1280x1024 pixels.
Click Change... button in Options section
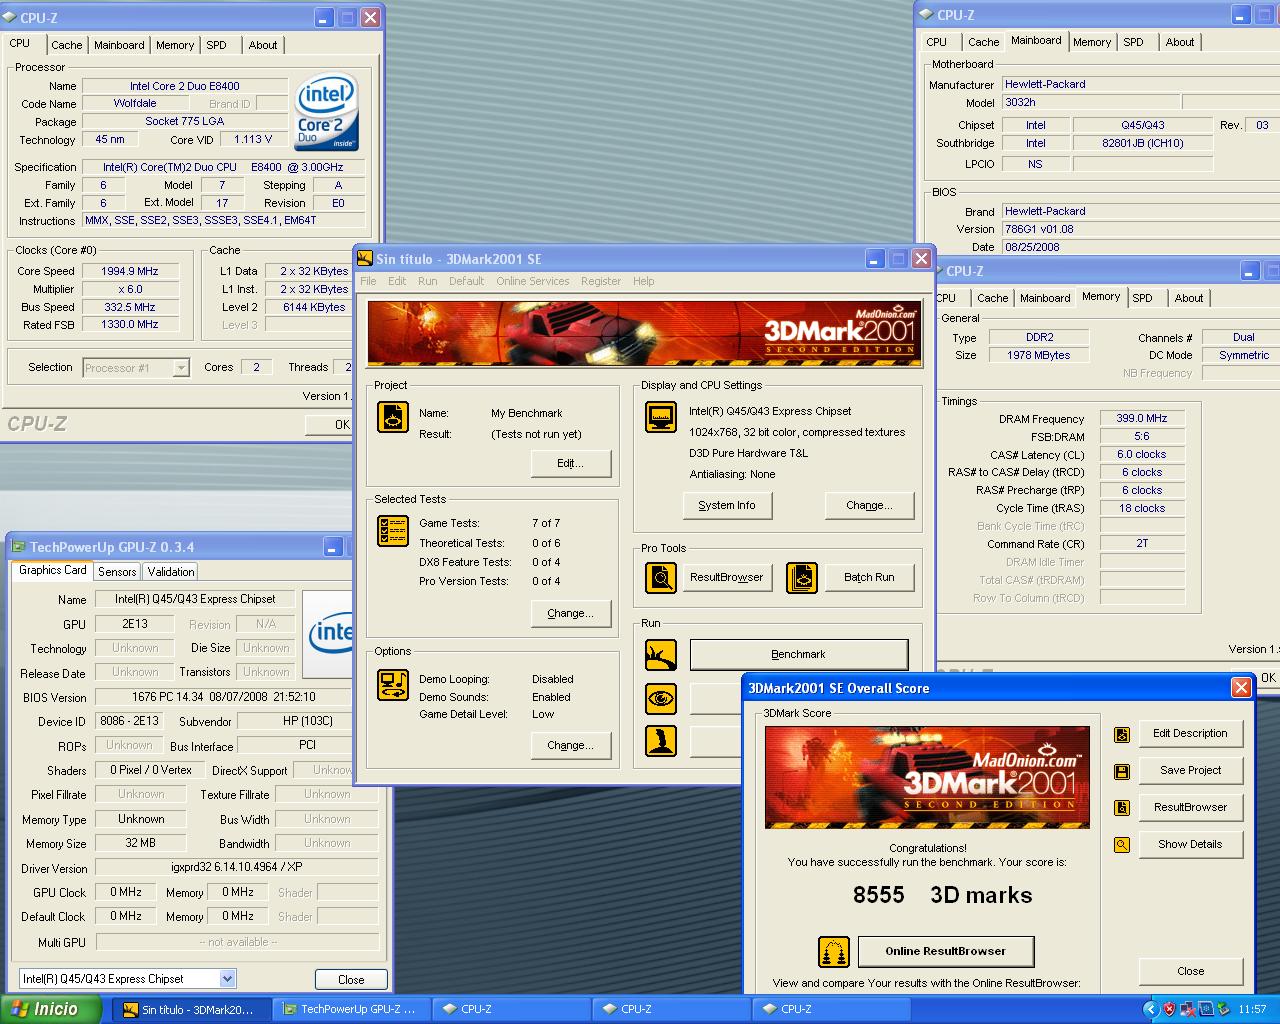tap(570, 746)
